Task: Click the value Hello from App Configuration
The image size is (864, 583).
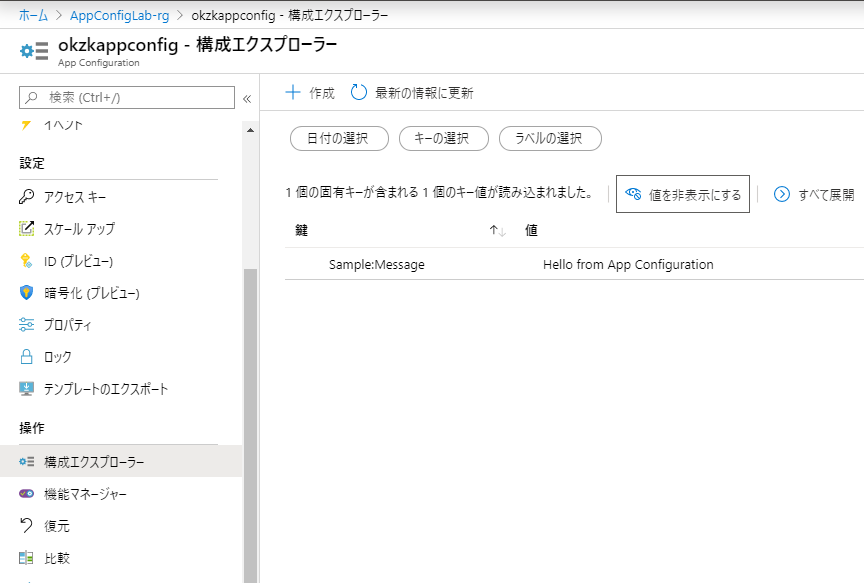Action: click(628, 264)
